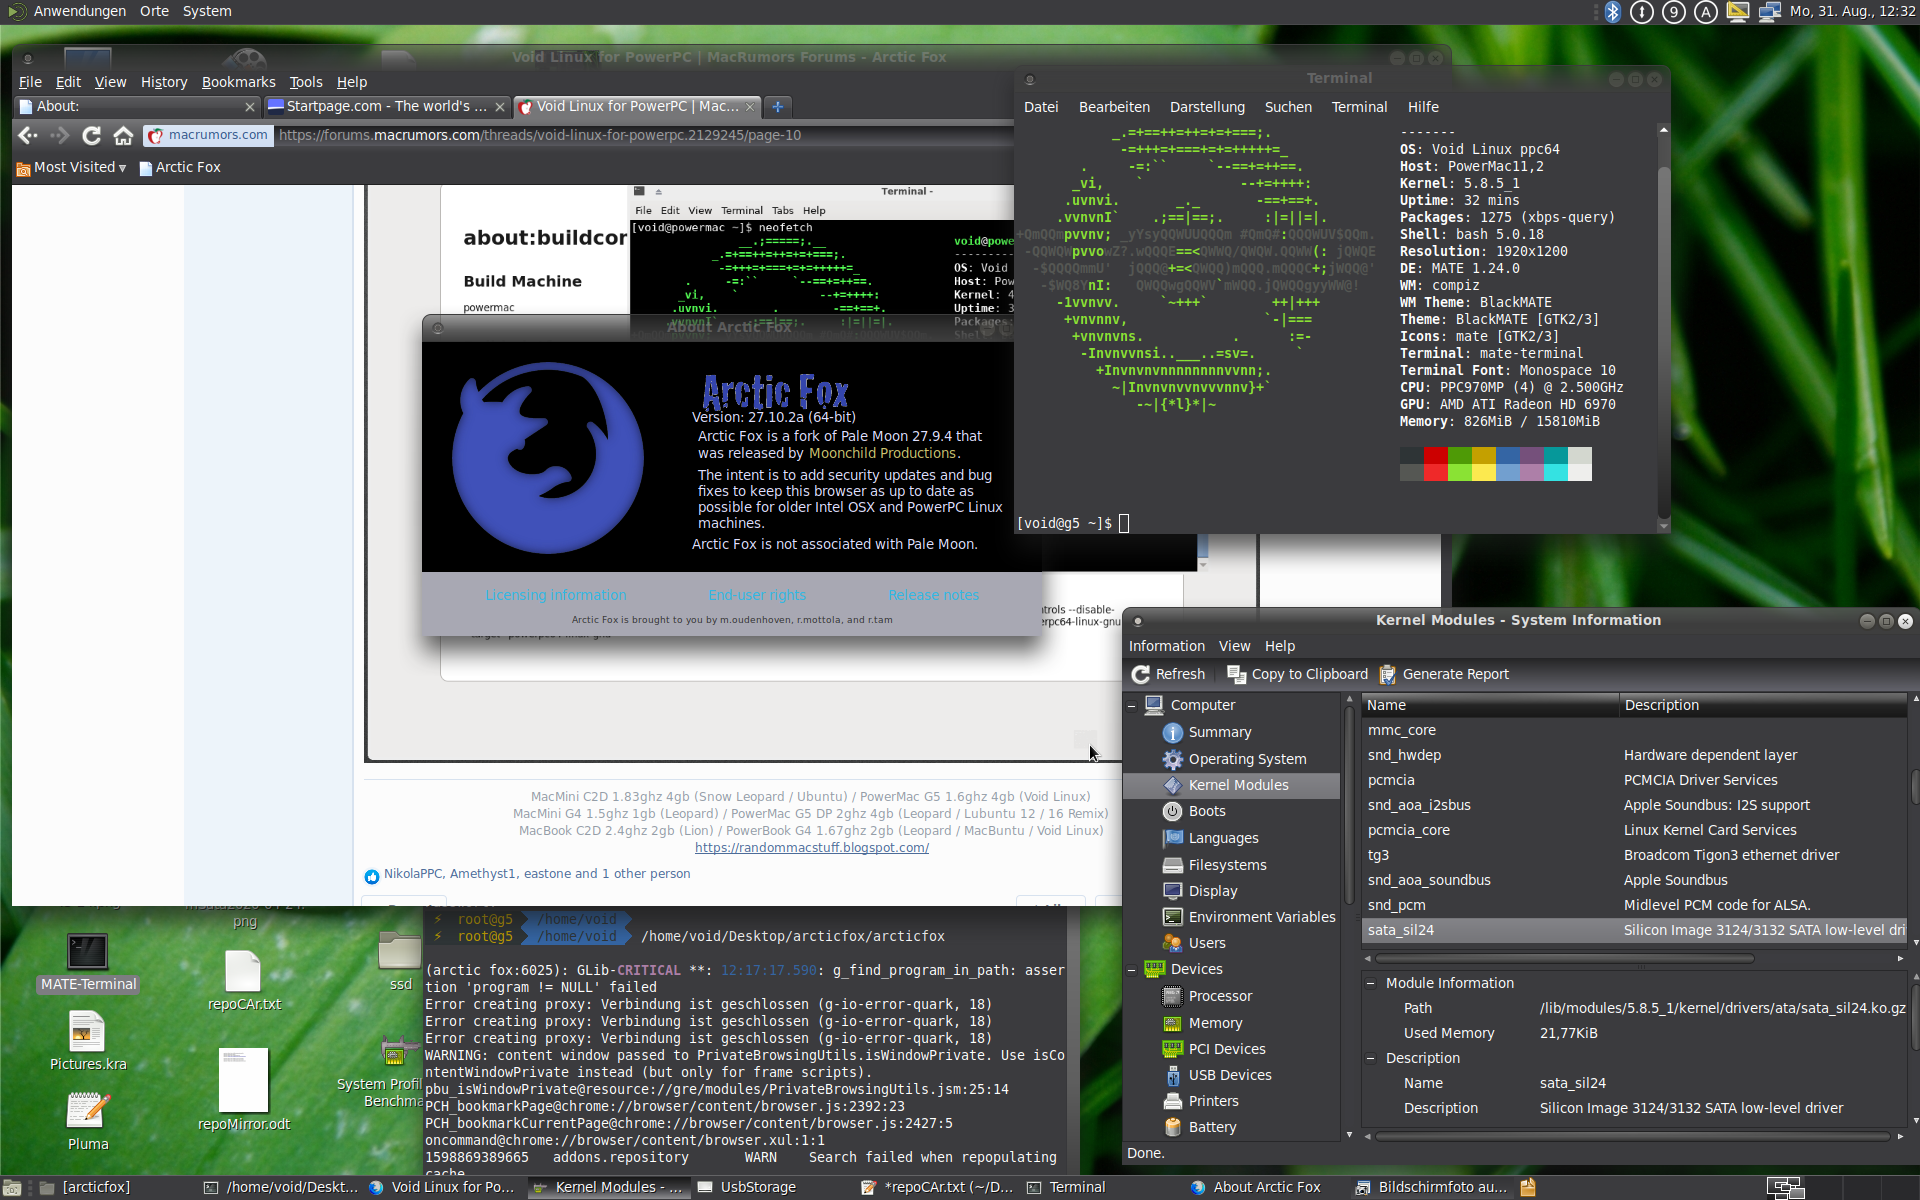Close the About: browser tab
This screenshot has width=1920, height=1200.
249,106
